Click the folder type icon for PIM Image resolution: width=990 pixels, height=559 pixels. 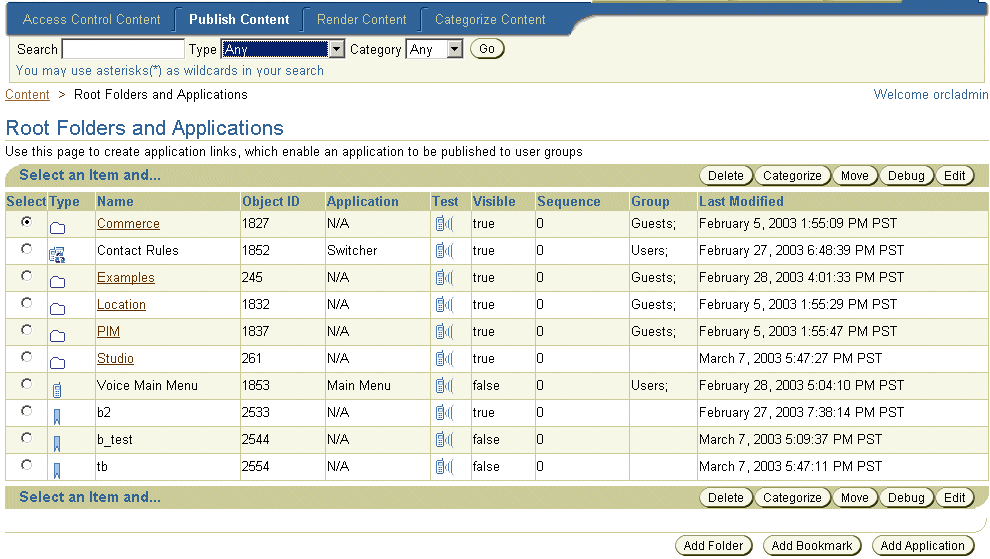(57, 336)
